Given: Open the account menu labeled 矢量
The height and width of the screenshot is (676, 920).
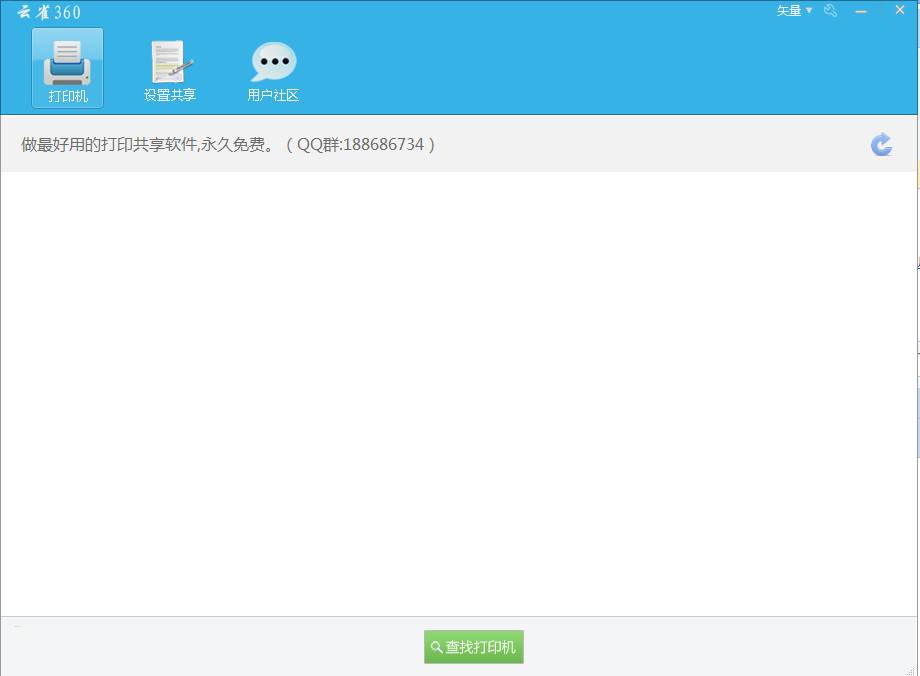Looking at the screenshot, I should (x=788, y=10).
